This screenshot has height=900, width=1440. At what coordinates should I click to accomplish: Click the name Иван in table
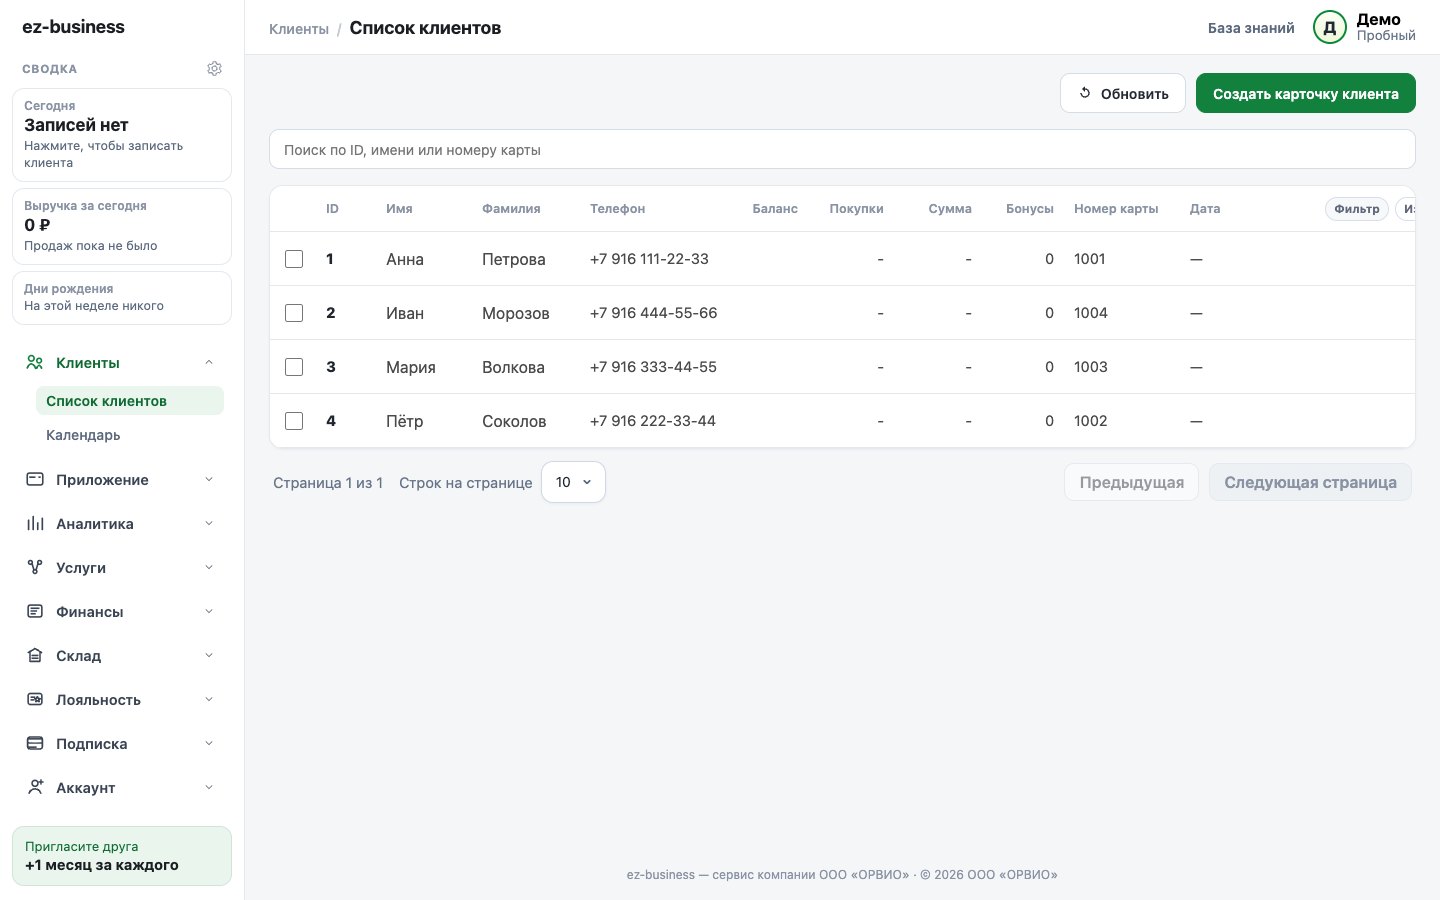(405, 313)
